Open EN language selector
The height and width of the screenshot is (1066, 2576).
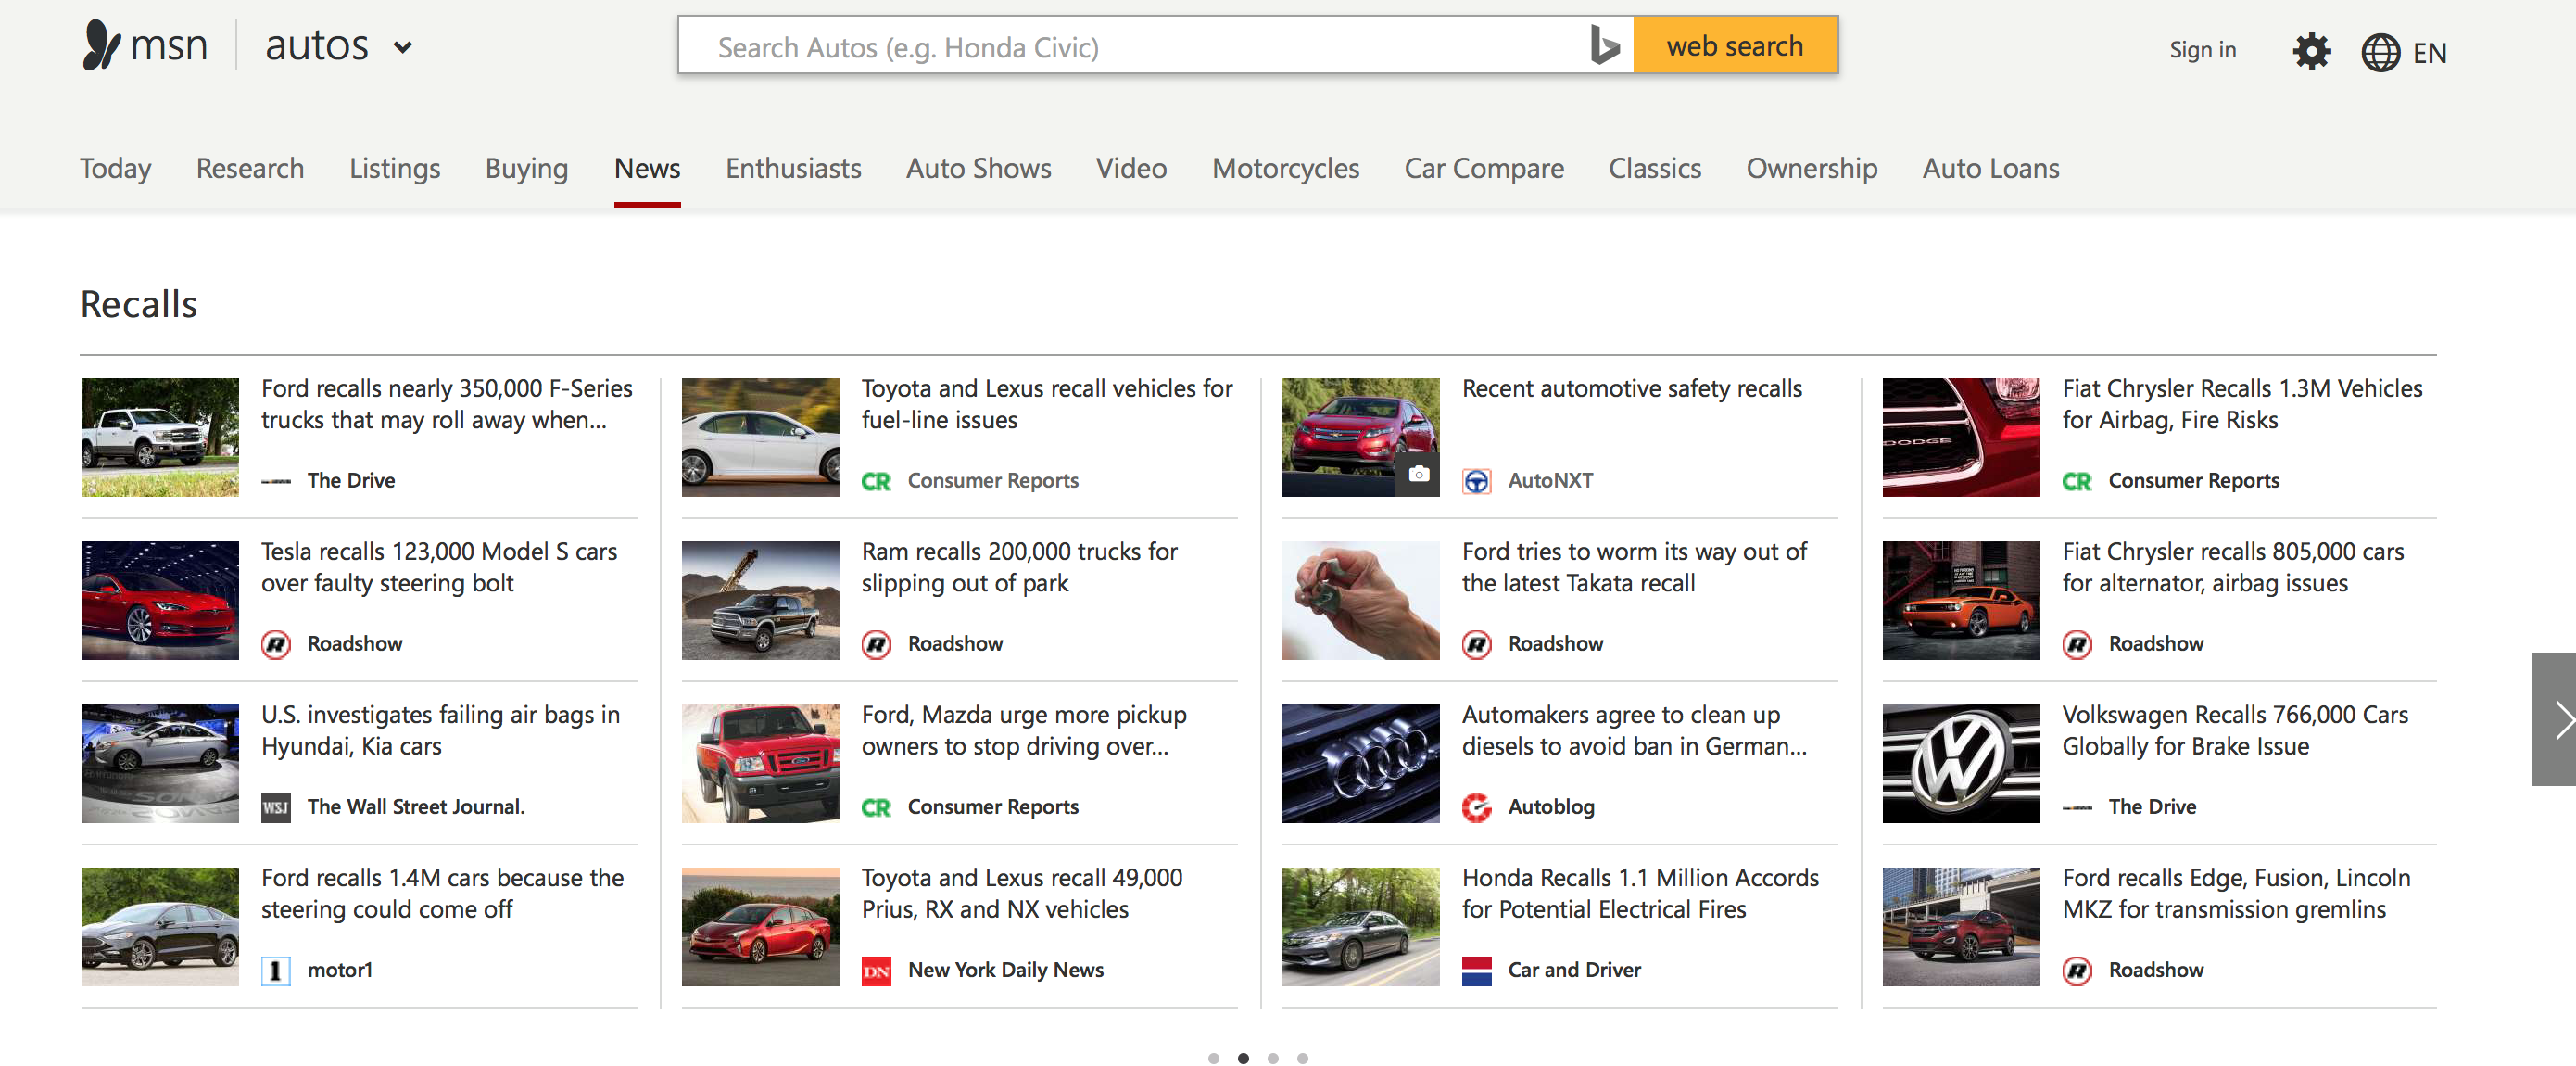pos(2428,53)
